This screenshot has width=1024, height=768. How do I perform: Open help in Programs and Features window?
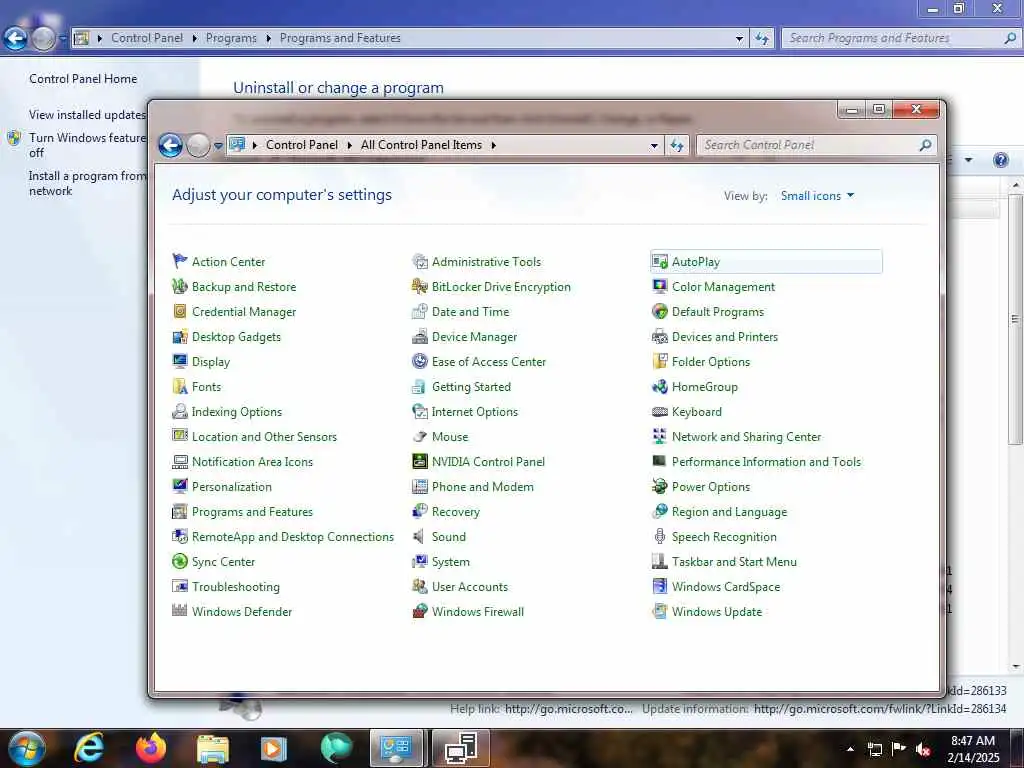[x=1000, y=160]
